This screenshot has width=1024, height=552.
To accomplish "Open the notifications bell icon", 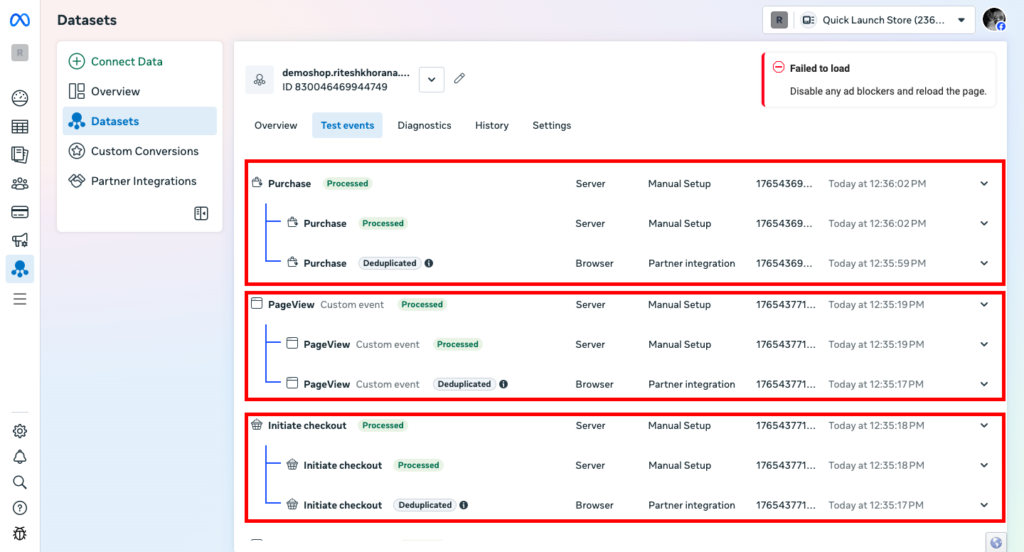I will pyautogui.click(x=20, y=457).
